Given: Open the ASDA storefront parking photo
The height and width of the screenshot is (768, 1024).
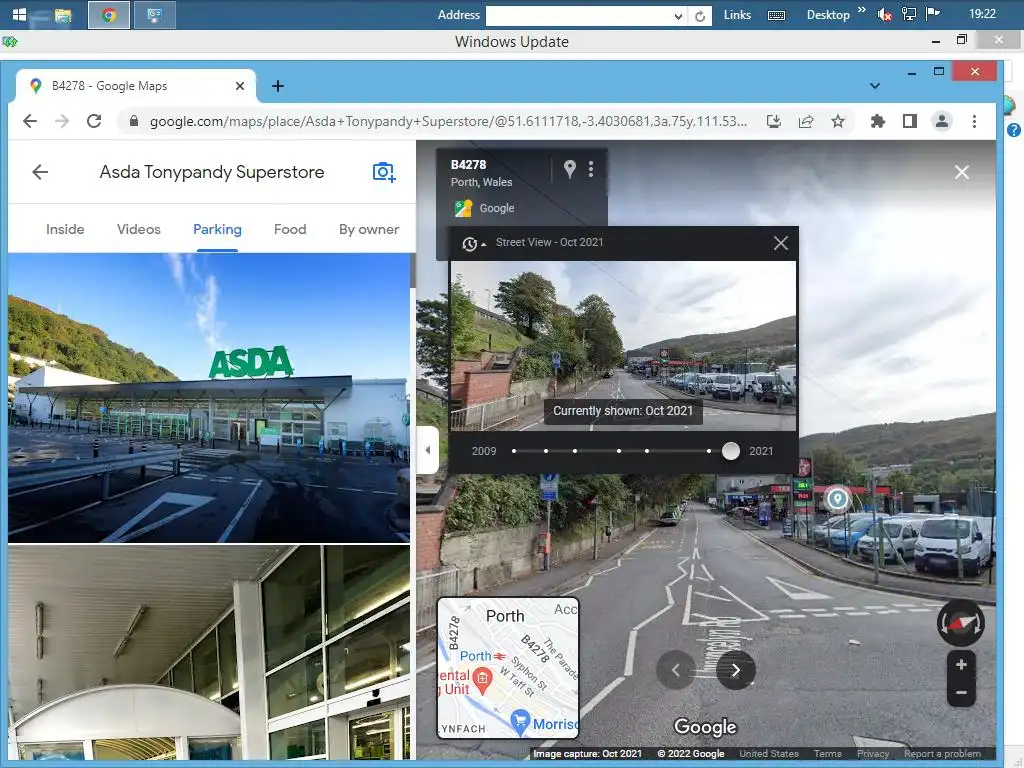Looking at the screenshot, I should pos(209,398).
